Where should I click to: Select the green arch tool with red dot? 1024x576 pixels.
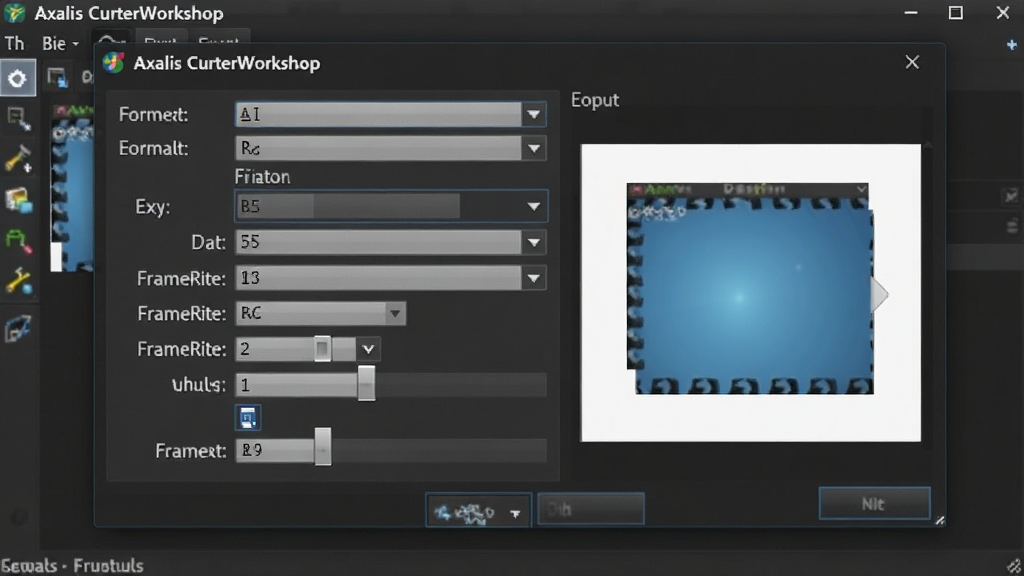point(18,241)
